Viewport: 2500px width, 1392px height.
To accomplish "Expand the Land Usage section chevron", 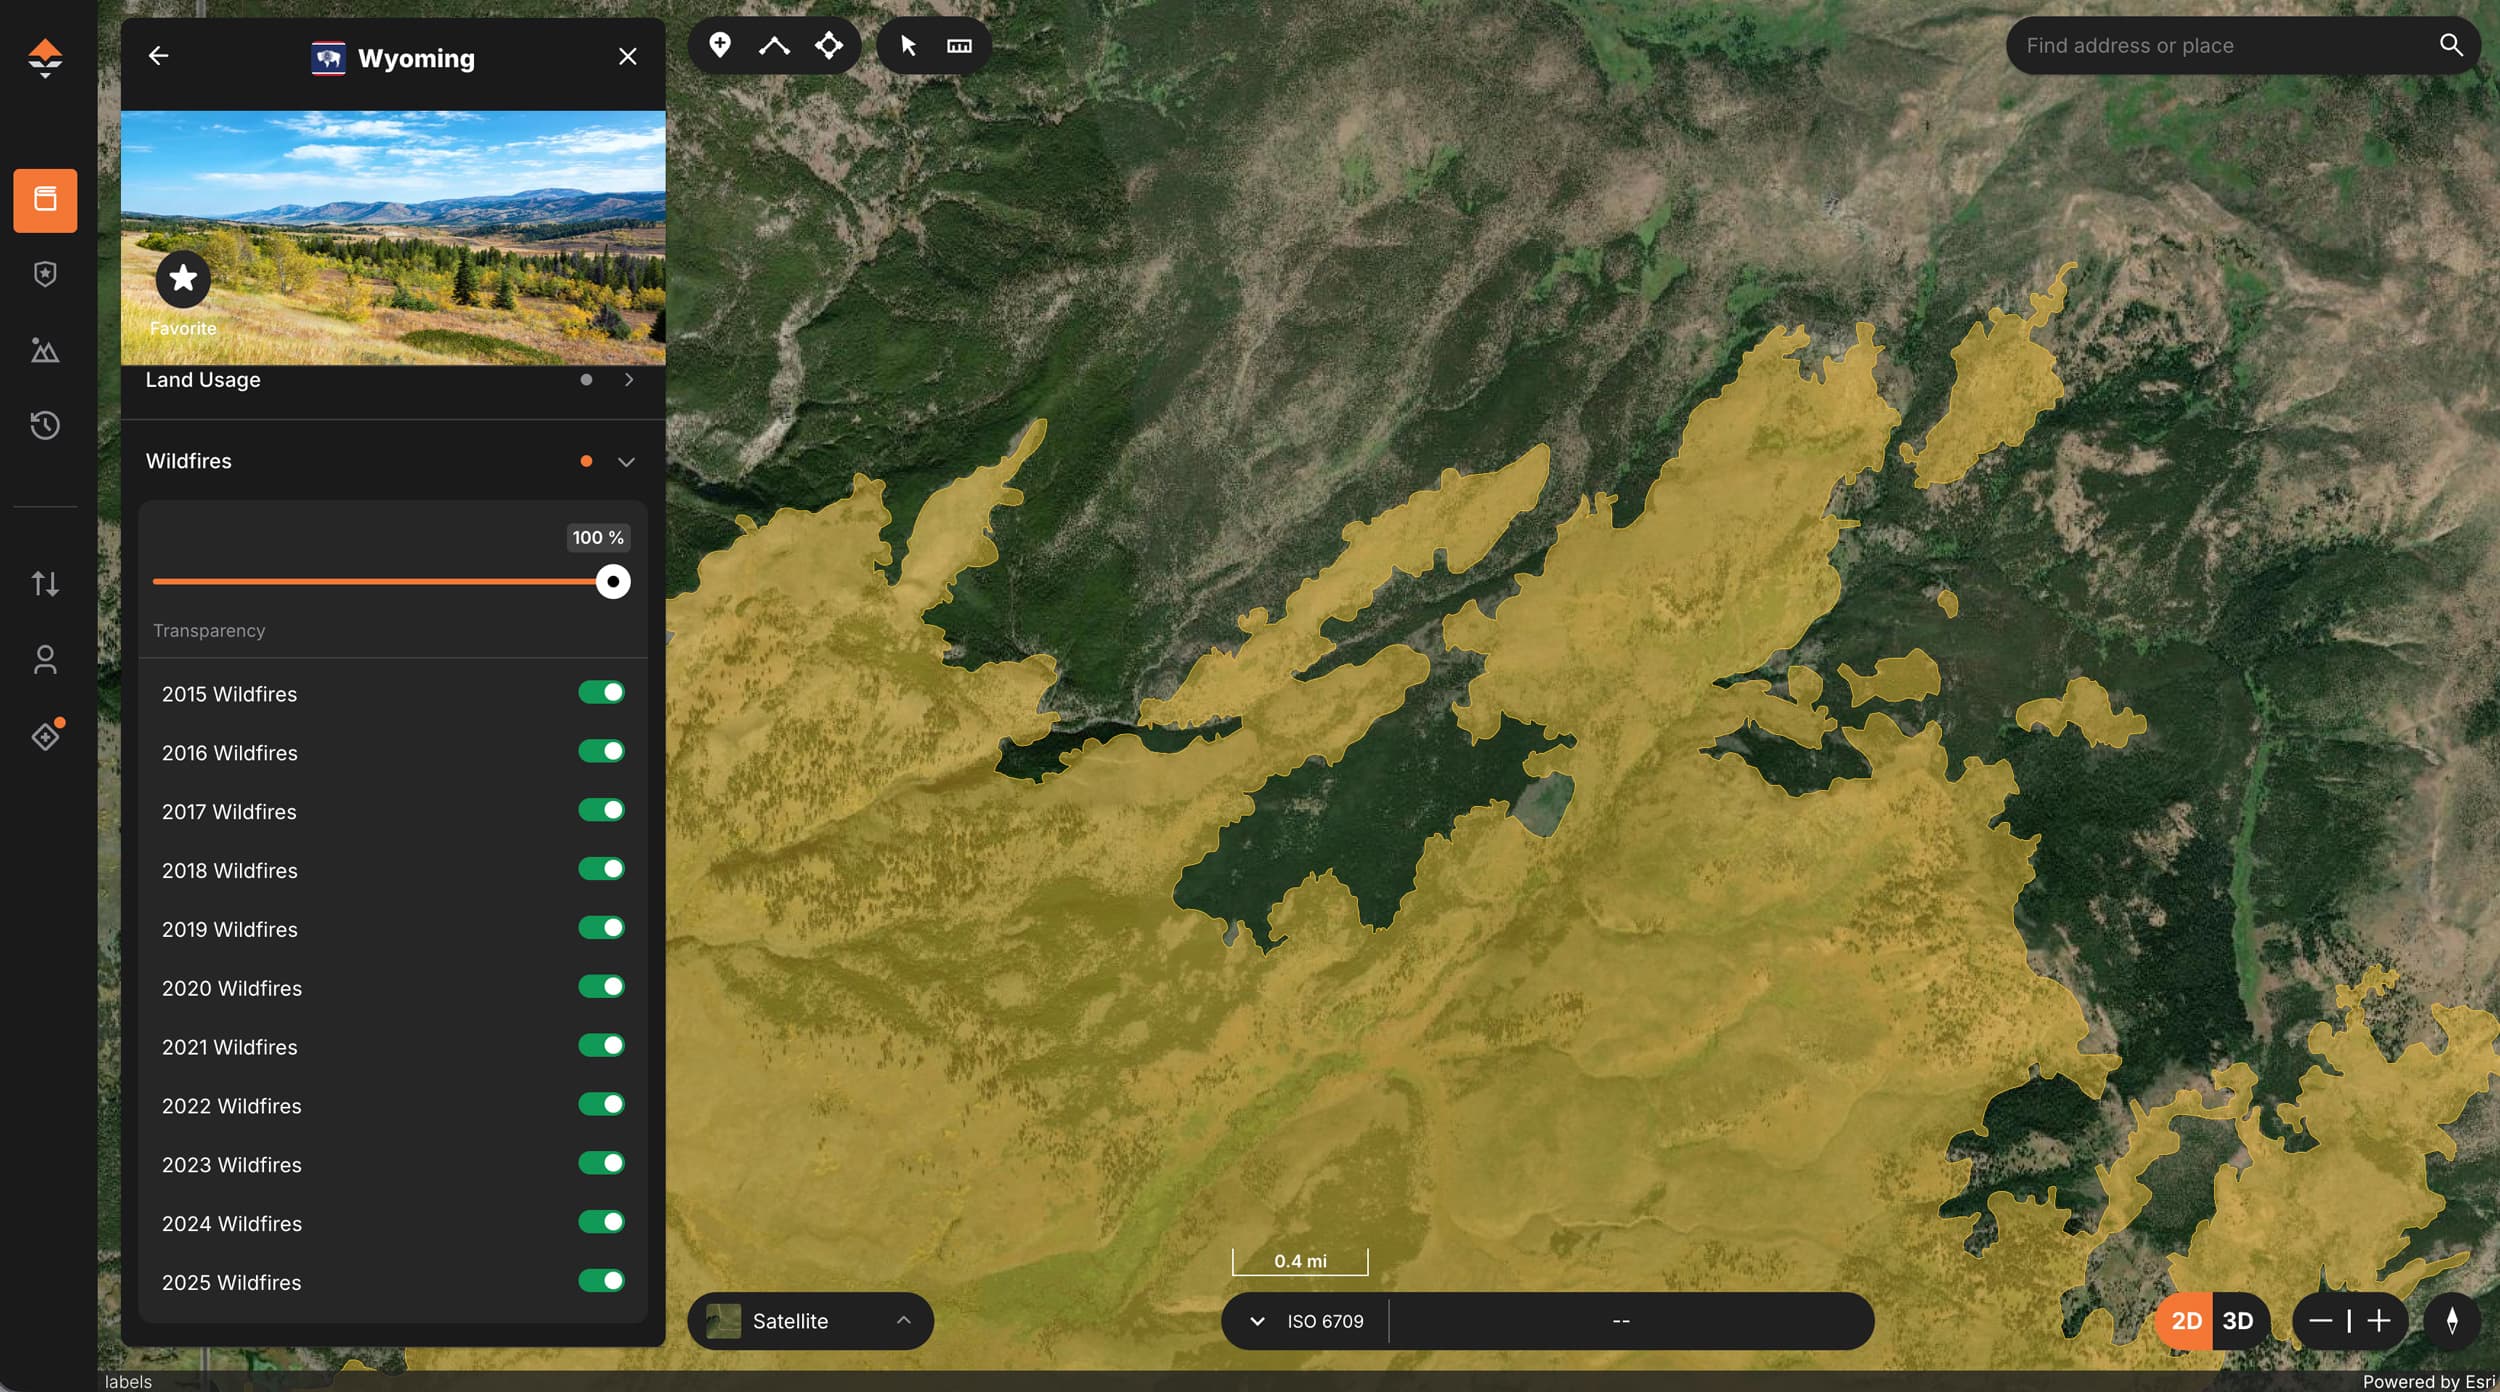I will tap(628, 380).
